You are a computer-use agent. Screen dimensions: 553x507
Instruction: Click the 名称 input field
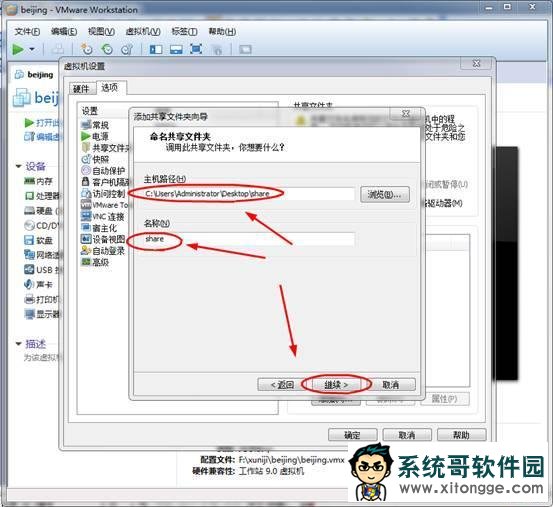tap(248, 239)
